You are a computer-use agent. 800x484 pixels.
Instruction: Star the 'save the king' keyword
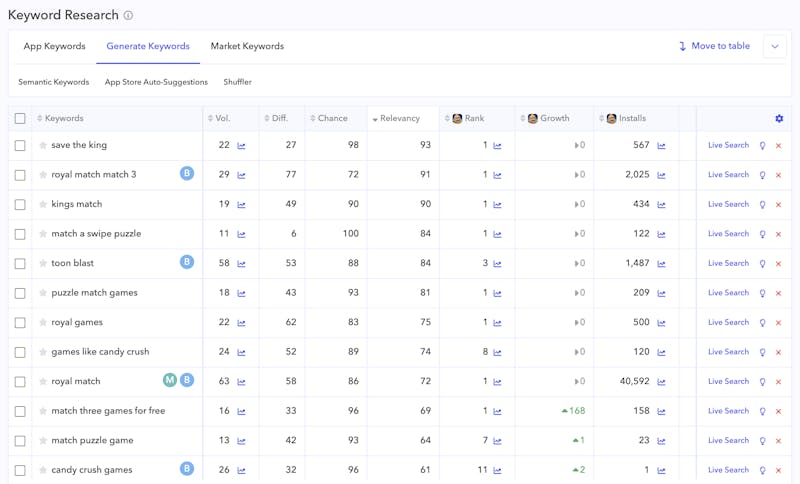43,146
